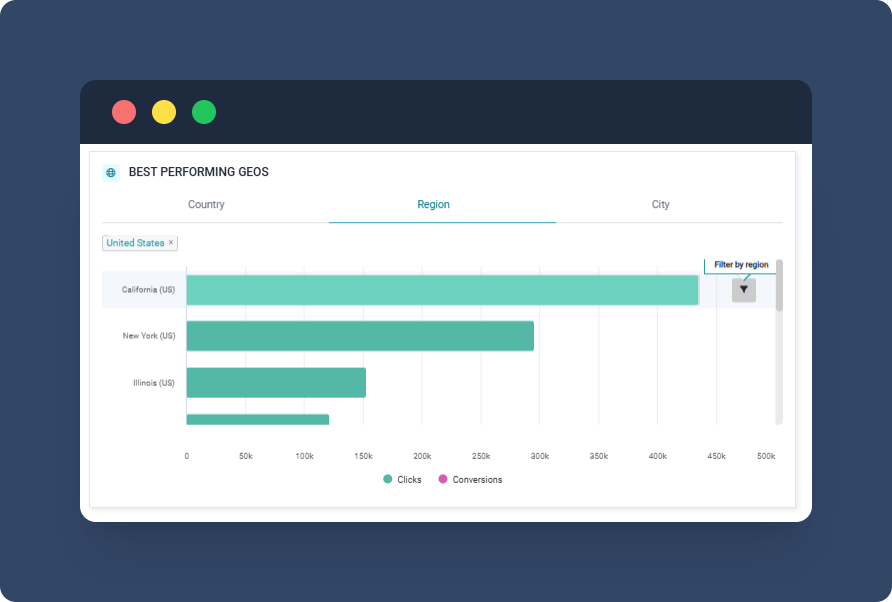This screenshot has width=892, height=602.
Task: Click the red window close dot
Action: coord(124,112)
